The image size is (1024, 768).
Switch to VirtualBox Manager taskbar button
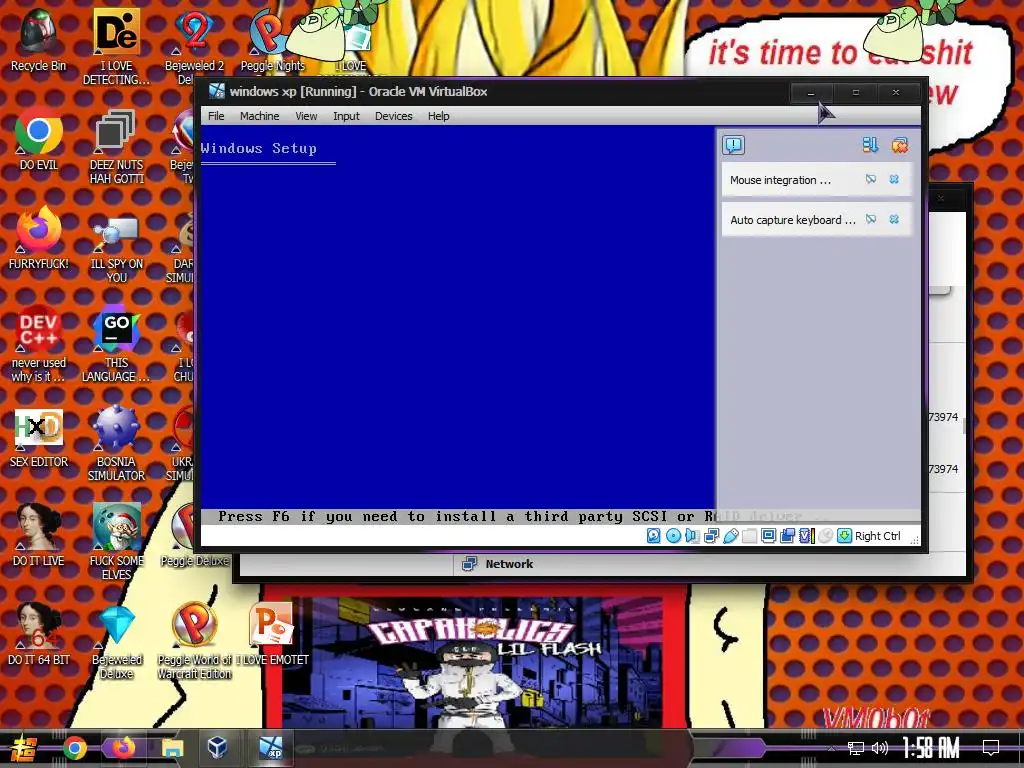217,748
